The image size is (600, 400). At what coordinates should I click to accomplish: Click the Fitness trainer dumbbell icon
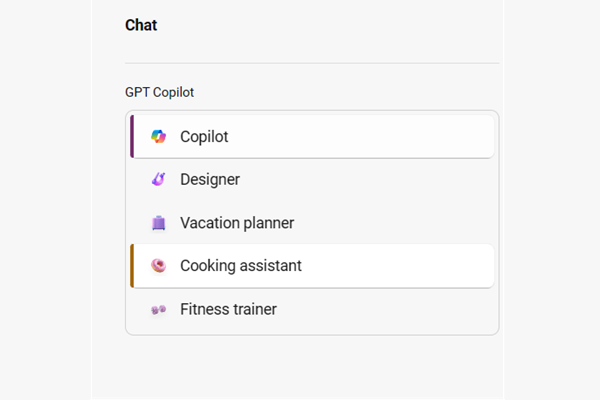[x=158, y=310]
